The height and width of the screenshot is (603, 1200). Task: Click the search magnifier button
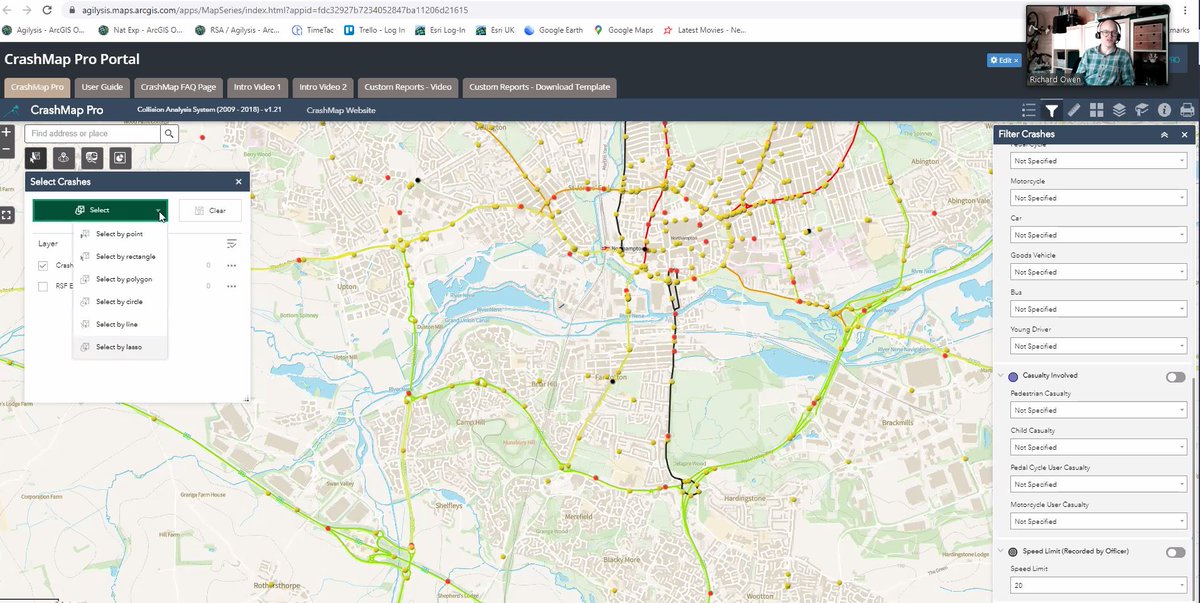coord(170,133)
